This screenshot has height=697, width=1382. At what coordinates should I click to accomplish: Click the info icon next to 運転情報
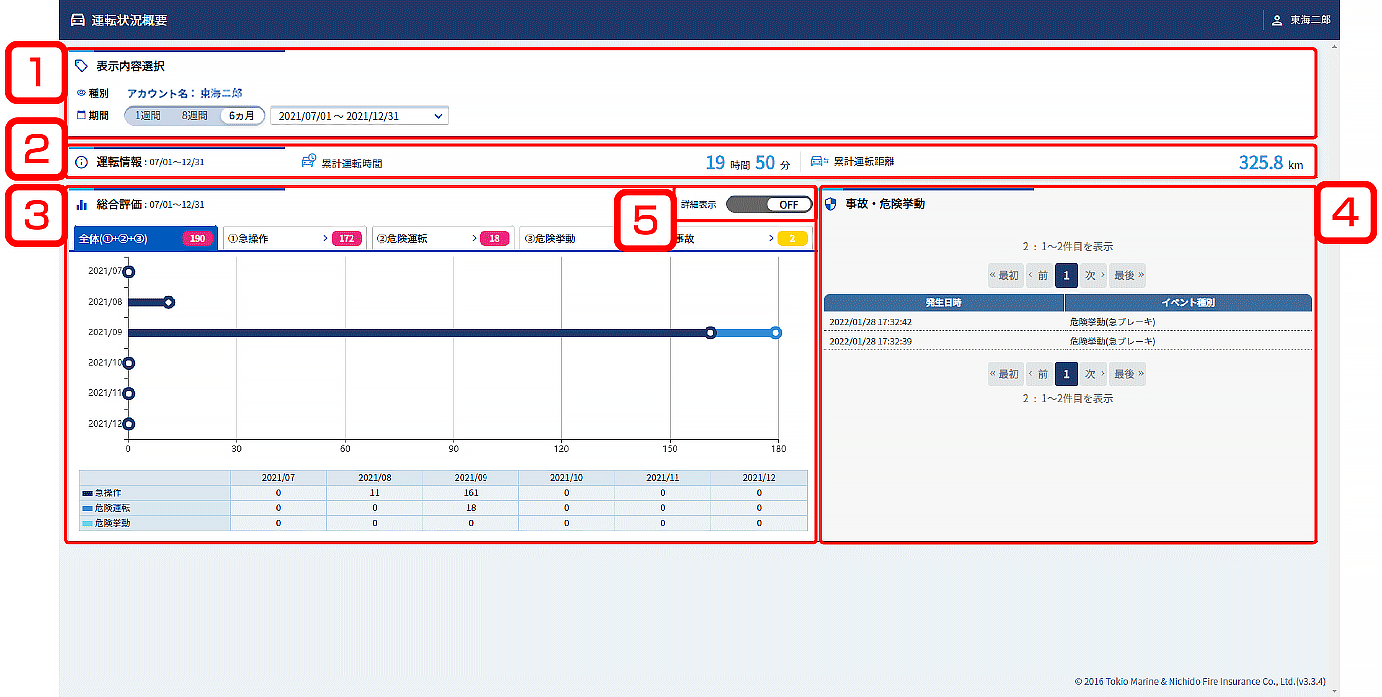[82, 161]
